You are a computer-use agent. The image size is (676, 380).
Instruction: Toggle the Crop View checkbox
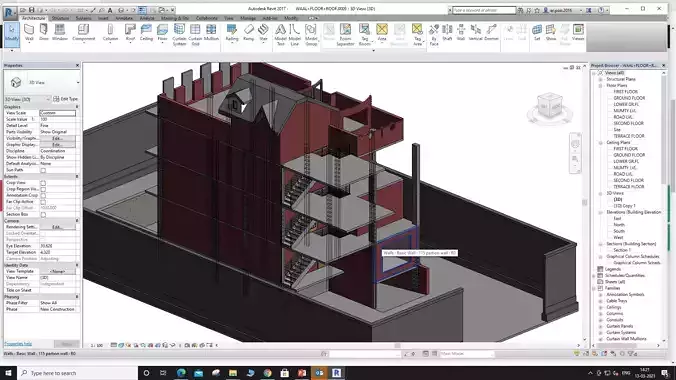point(43,183)
